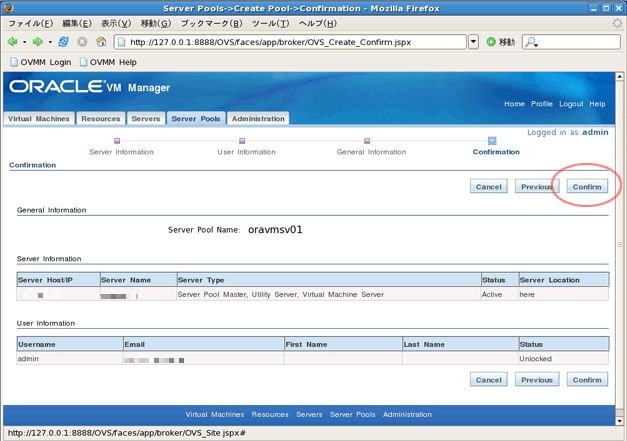Click the Firefox logo in title bar
This screenshot has height=441, width=627.
pos(8,8)
